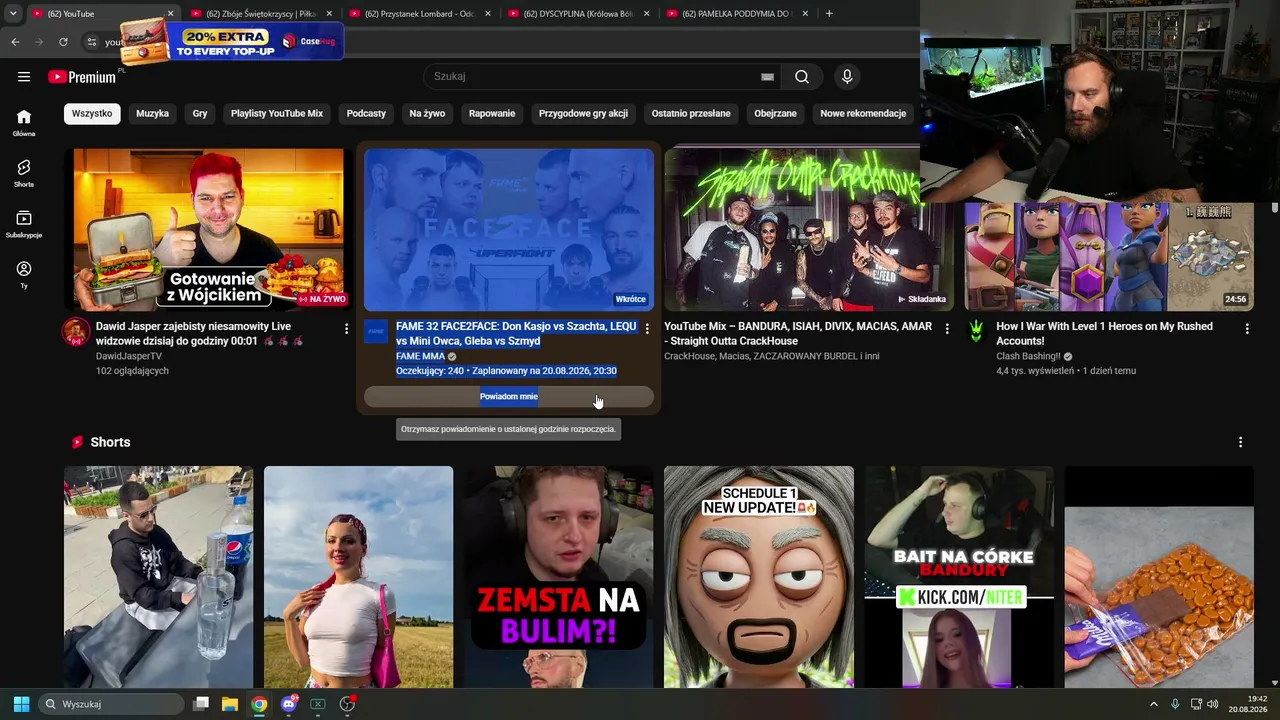Open the Windows Start menu
Screen dimensions: 1280x720
[x=21, y=704]
